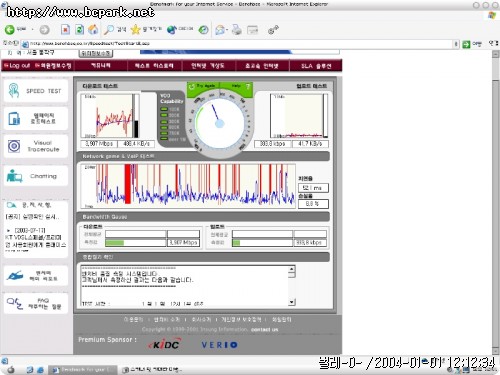The height and width of the screenshot is (375, 500).
Task: Click the Visual Traceroute target icon
Action: pos(14,146)
